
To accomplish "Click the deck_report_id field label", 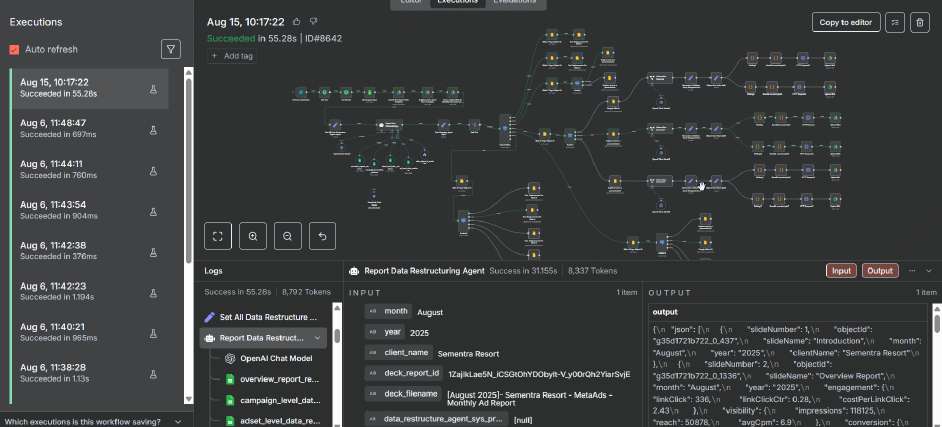I will click(404, 373).
